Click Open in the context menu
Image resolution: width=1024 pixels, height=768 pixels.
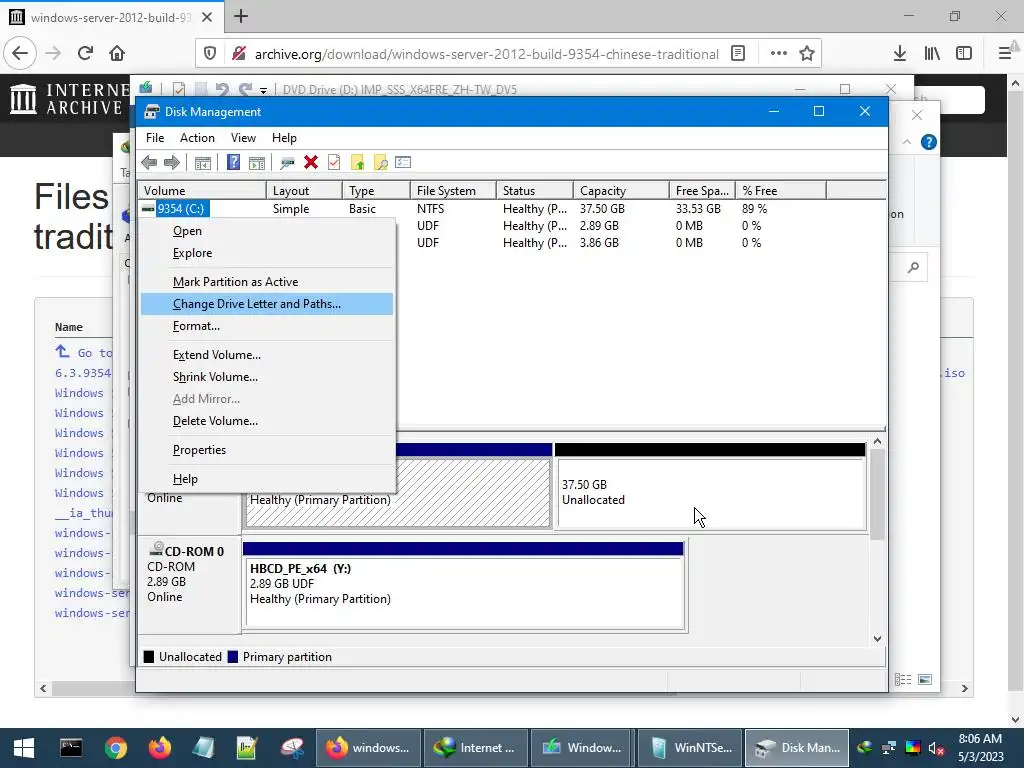267,231
